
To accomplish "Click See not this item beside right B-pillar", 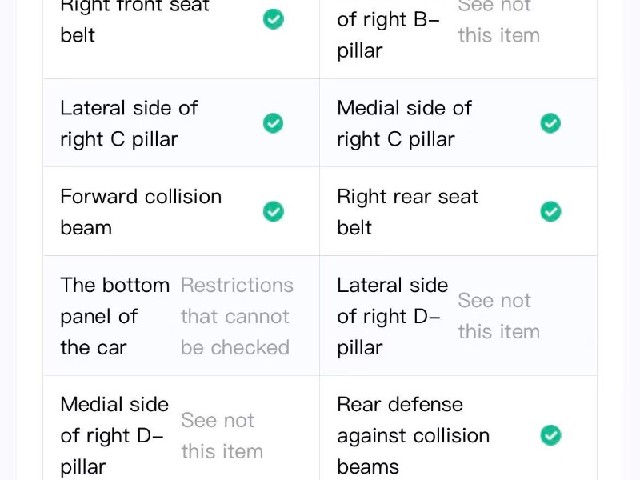I will pos(498,21).
